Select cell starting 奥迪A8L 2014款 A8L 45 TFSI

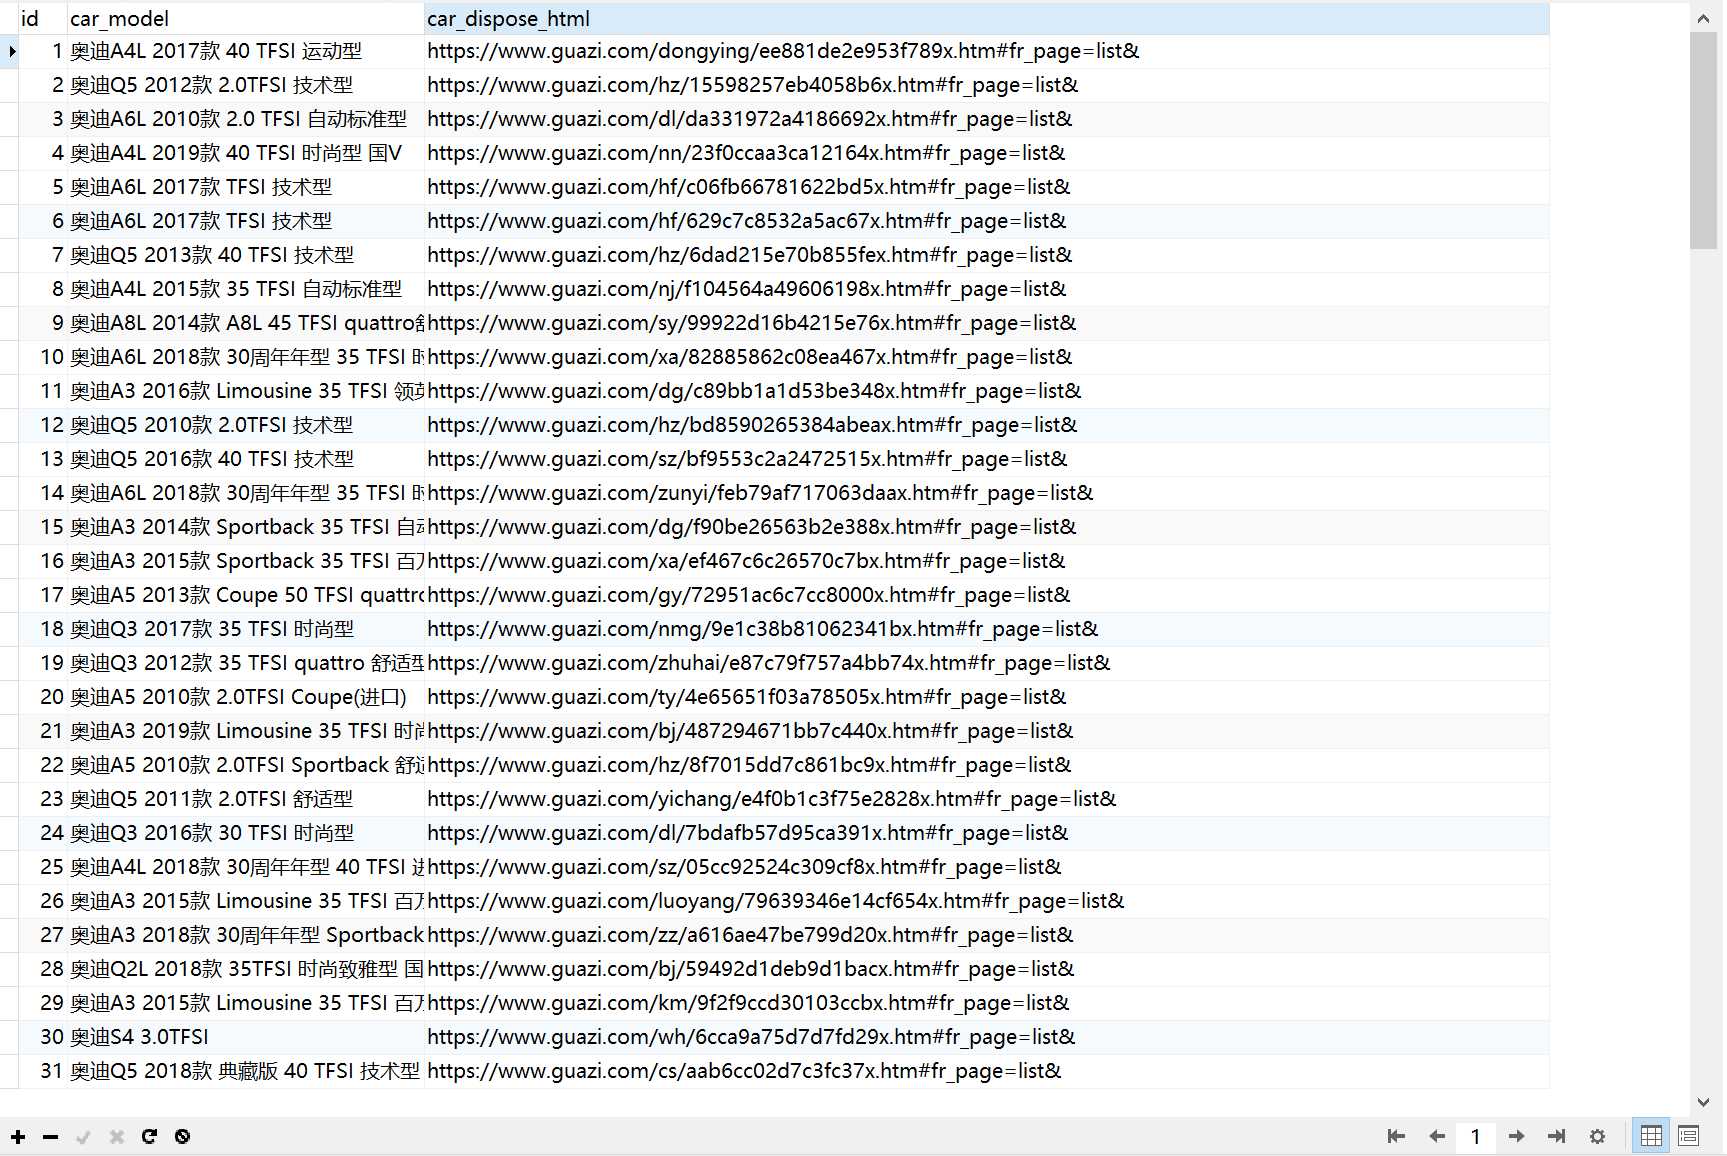245,323
